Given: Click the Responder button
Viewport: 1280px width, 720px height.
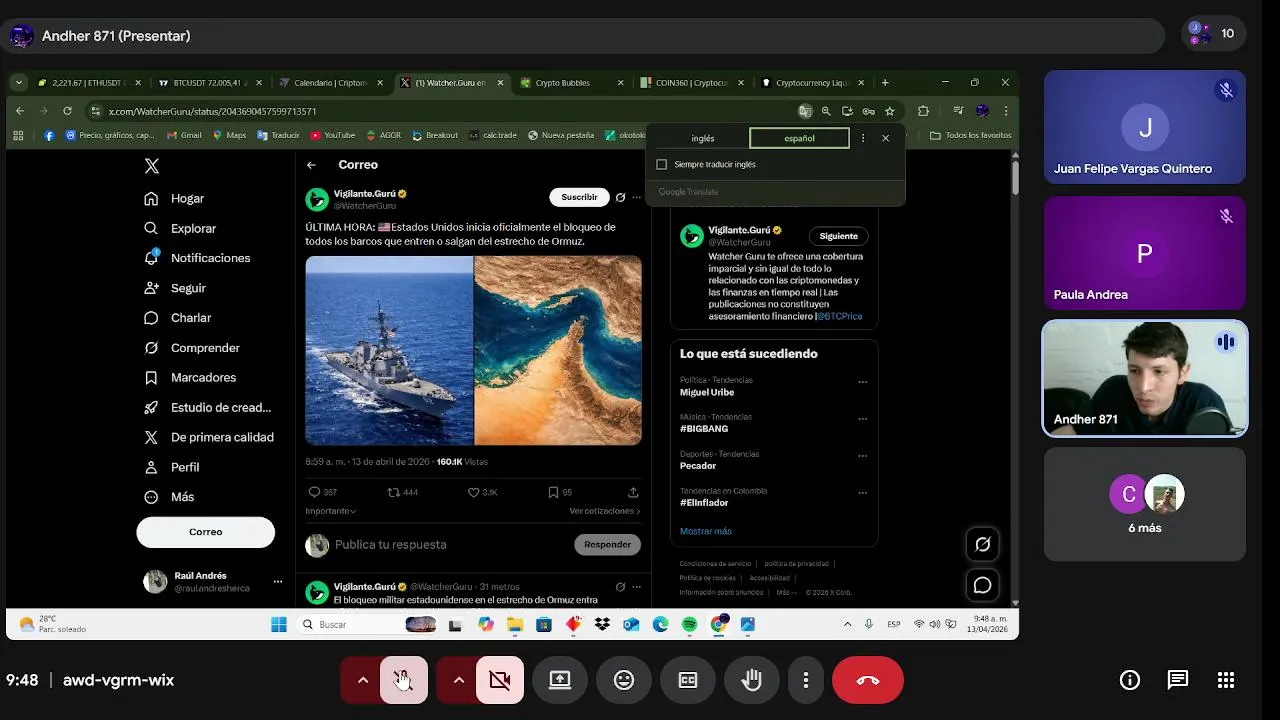Looking at the screenshot, I should (607, 545).
